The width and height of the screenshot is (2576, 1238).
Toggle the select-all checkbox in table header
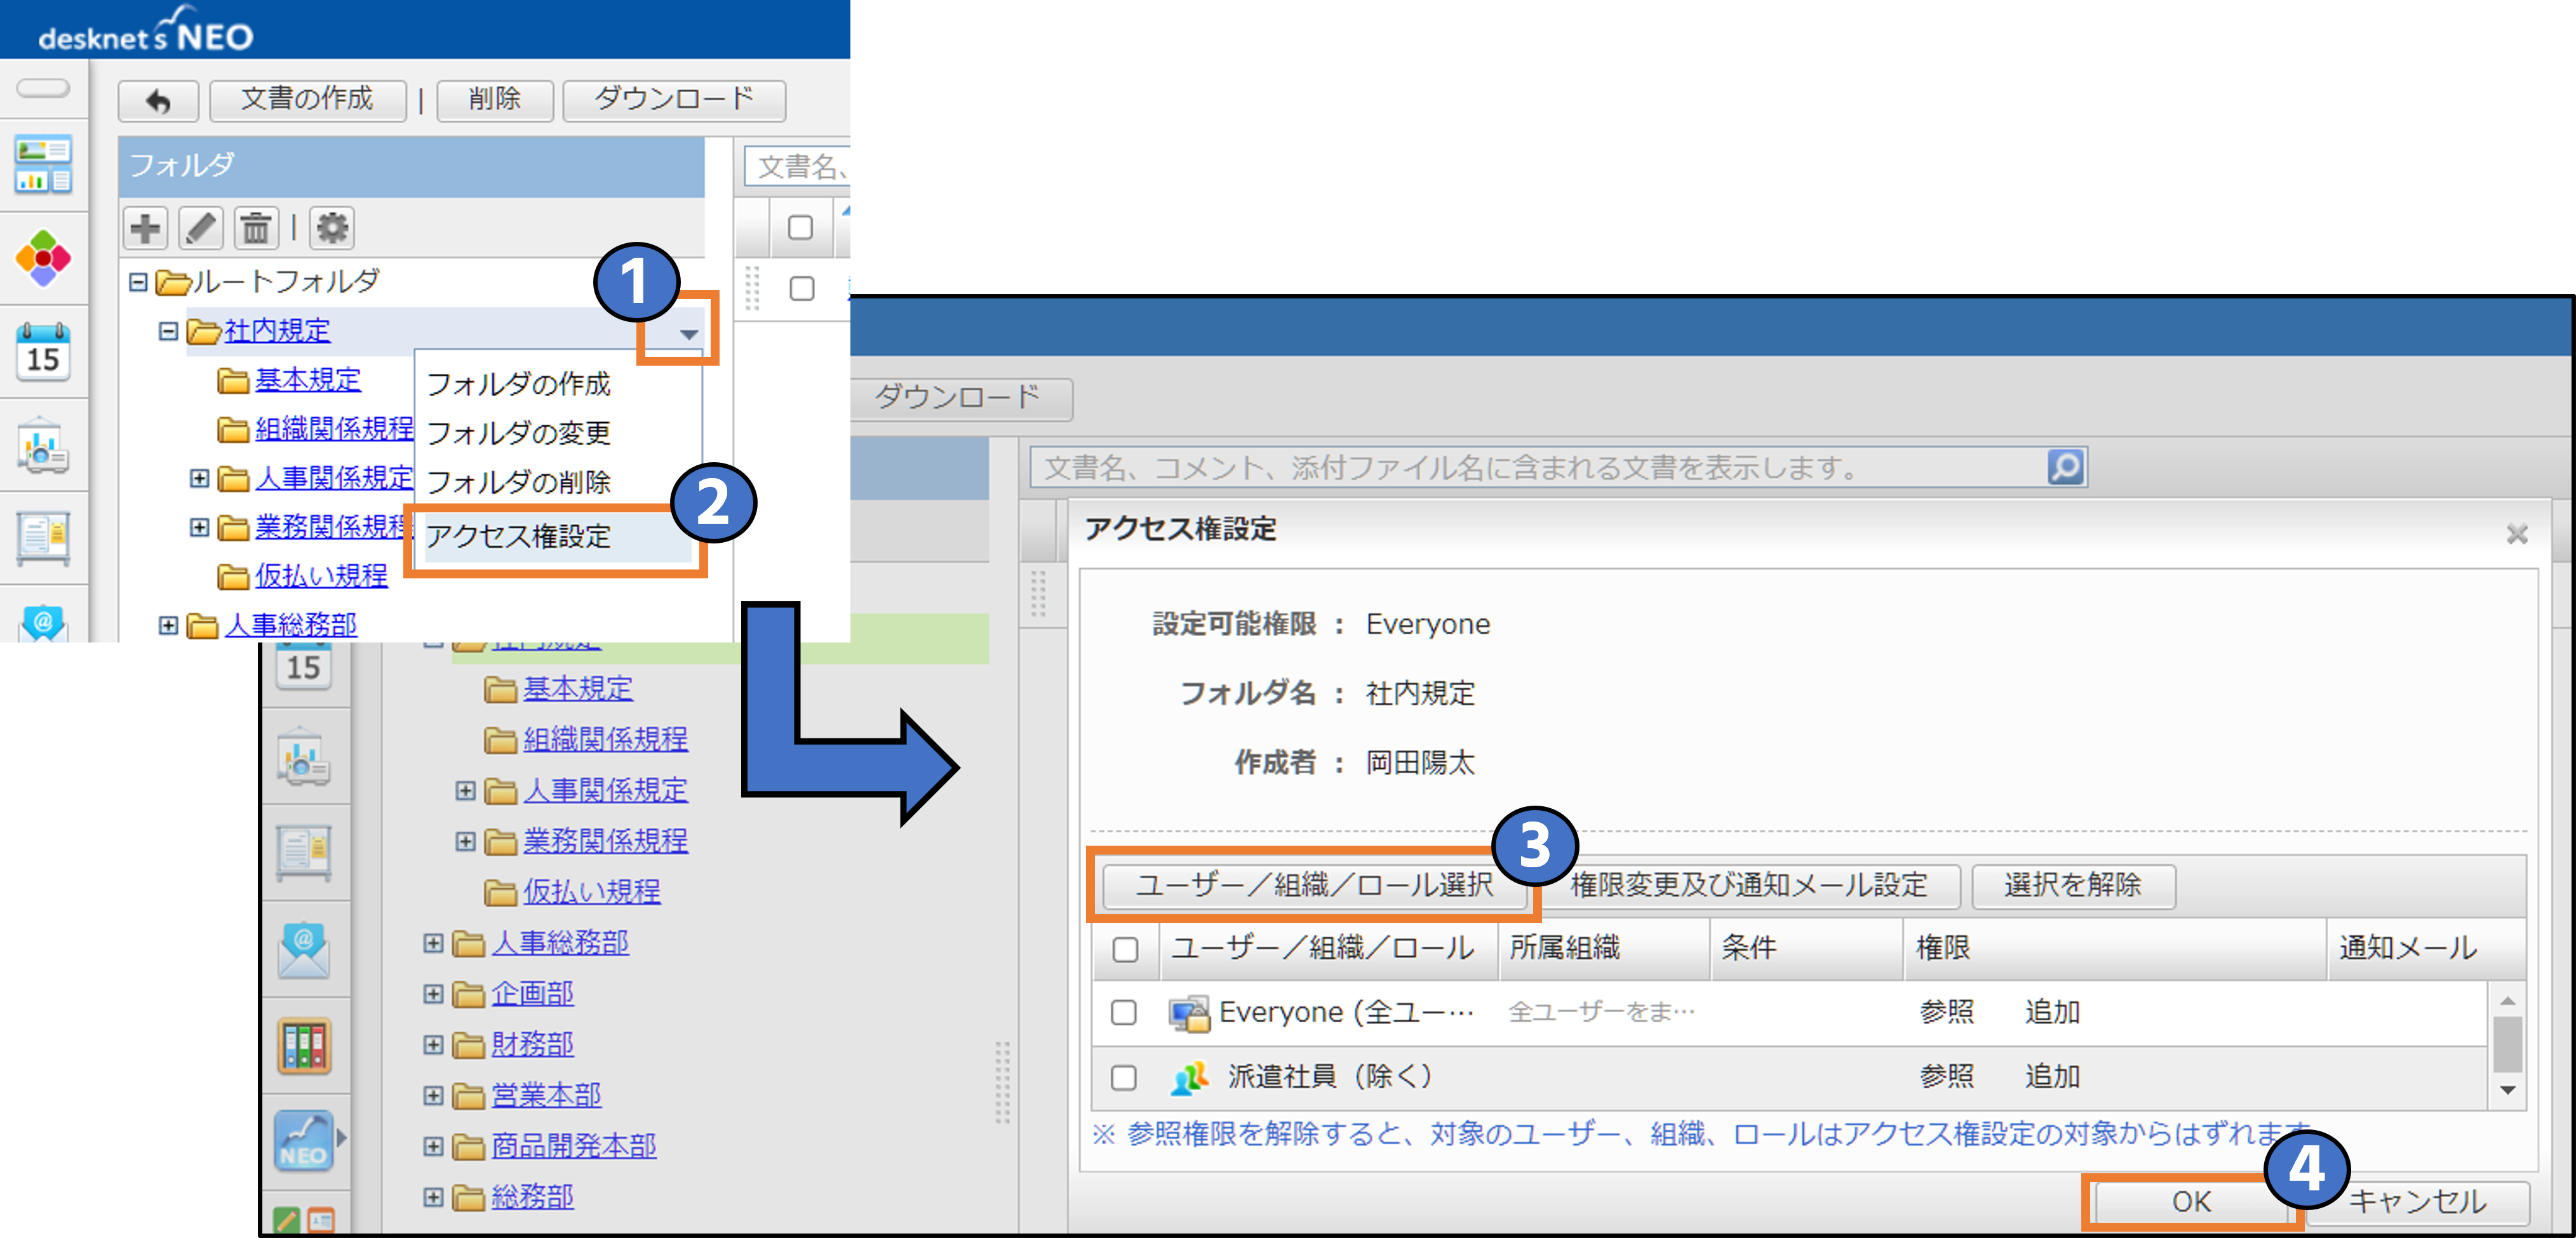(1125, 948)
